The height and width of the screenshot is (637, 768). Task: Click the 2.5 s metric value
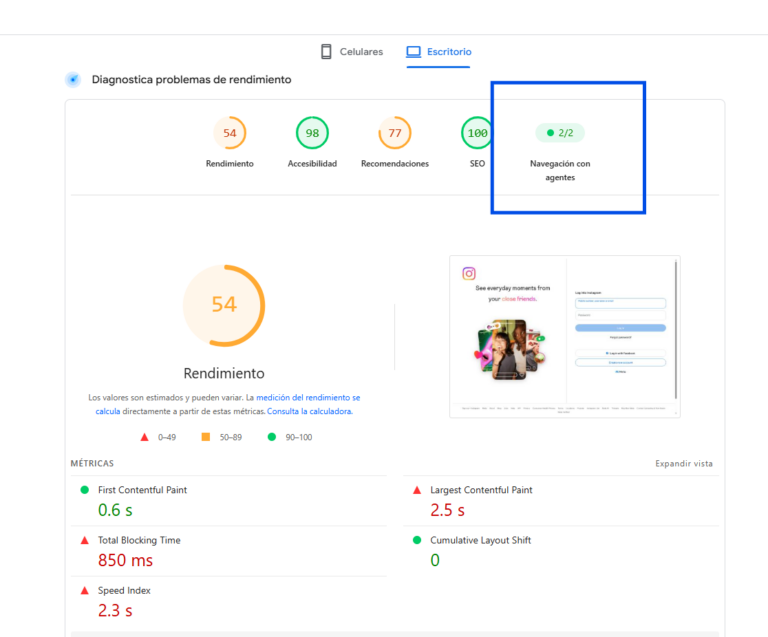447,510
